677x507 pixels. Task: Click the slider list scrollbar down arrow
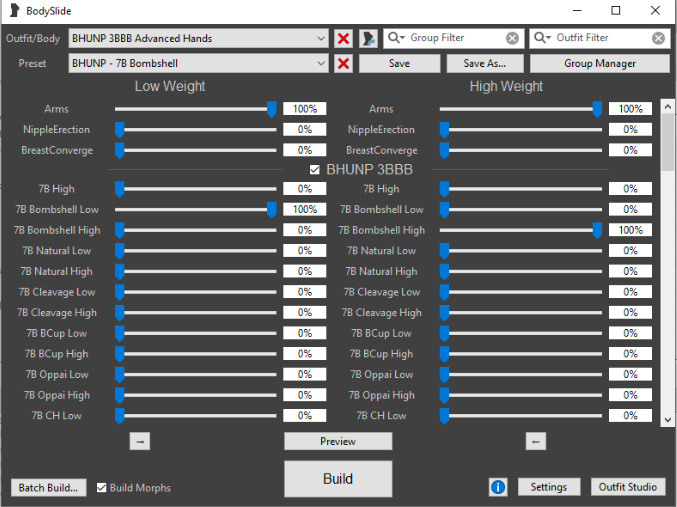click(x=668, y=420)
